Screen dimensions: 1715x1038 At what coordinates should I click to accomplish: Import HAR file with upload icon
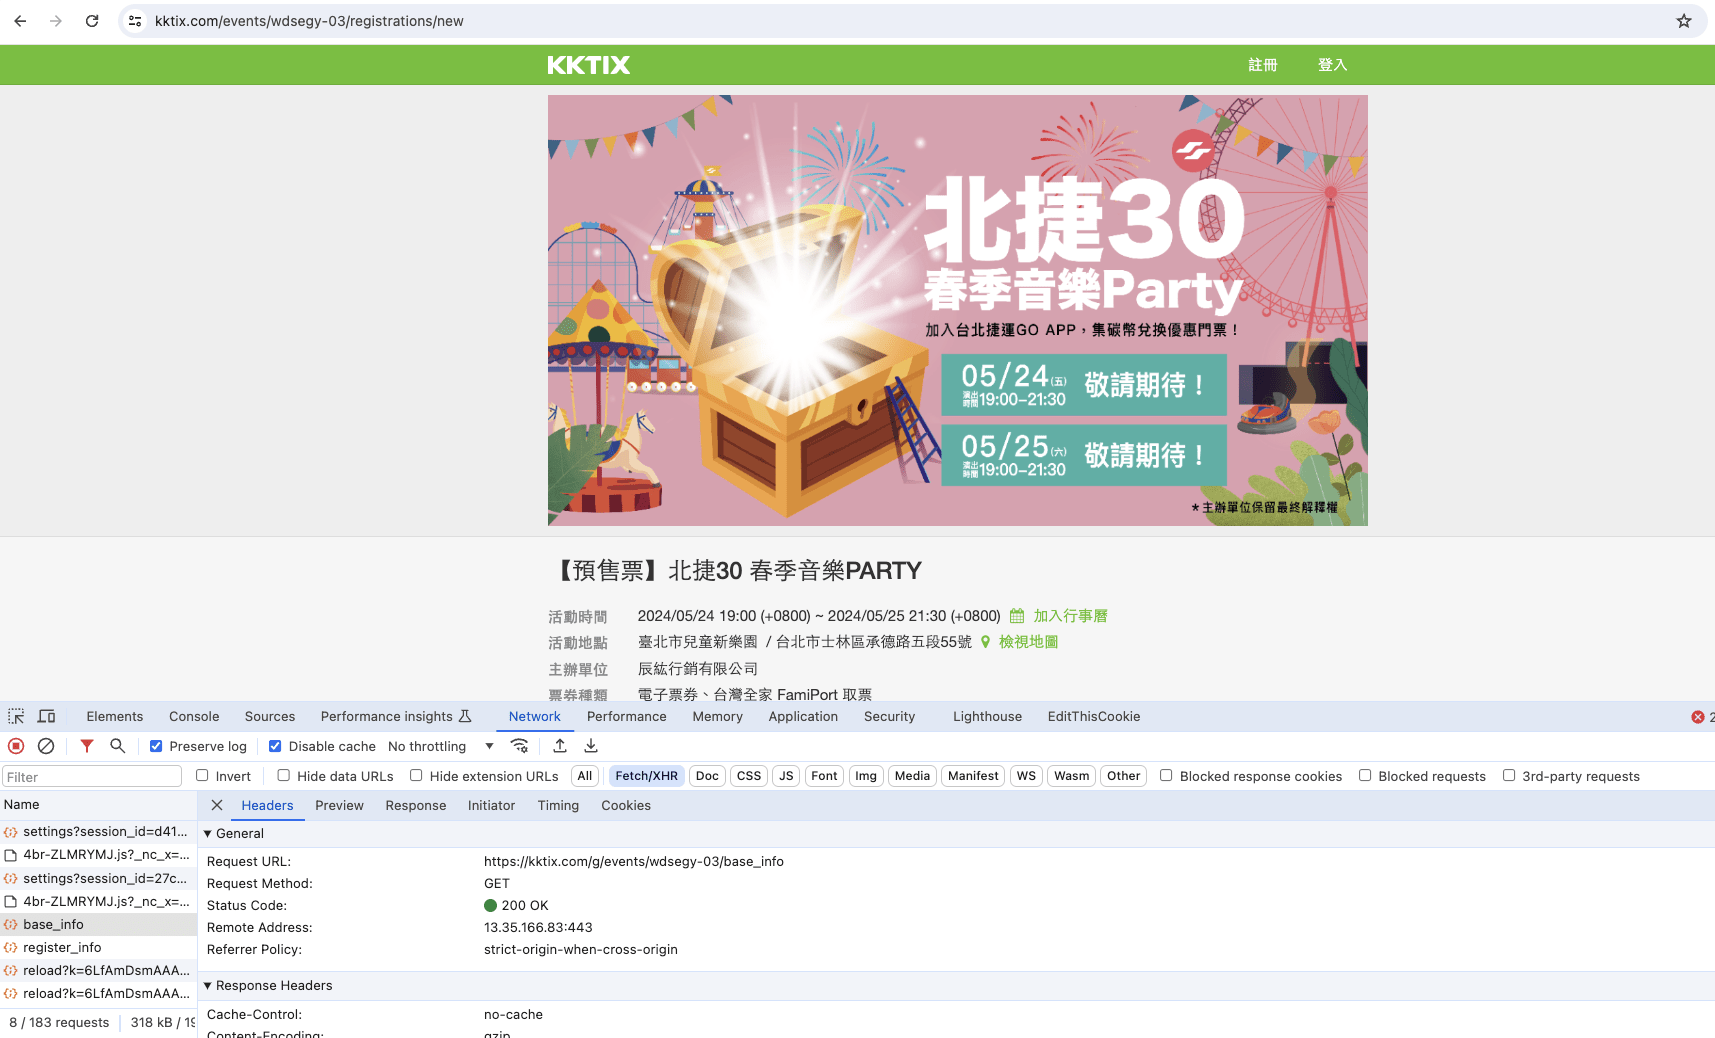pos(560,746)
